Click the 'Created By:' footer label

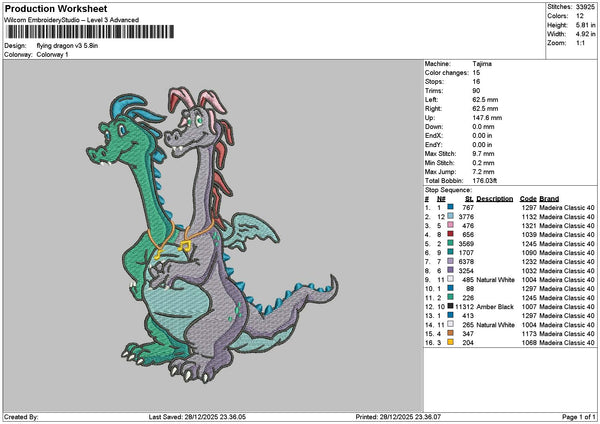click(x=21, y=417)
